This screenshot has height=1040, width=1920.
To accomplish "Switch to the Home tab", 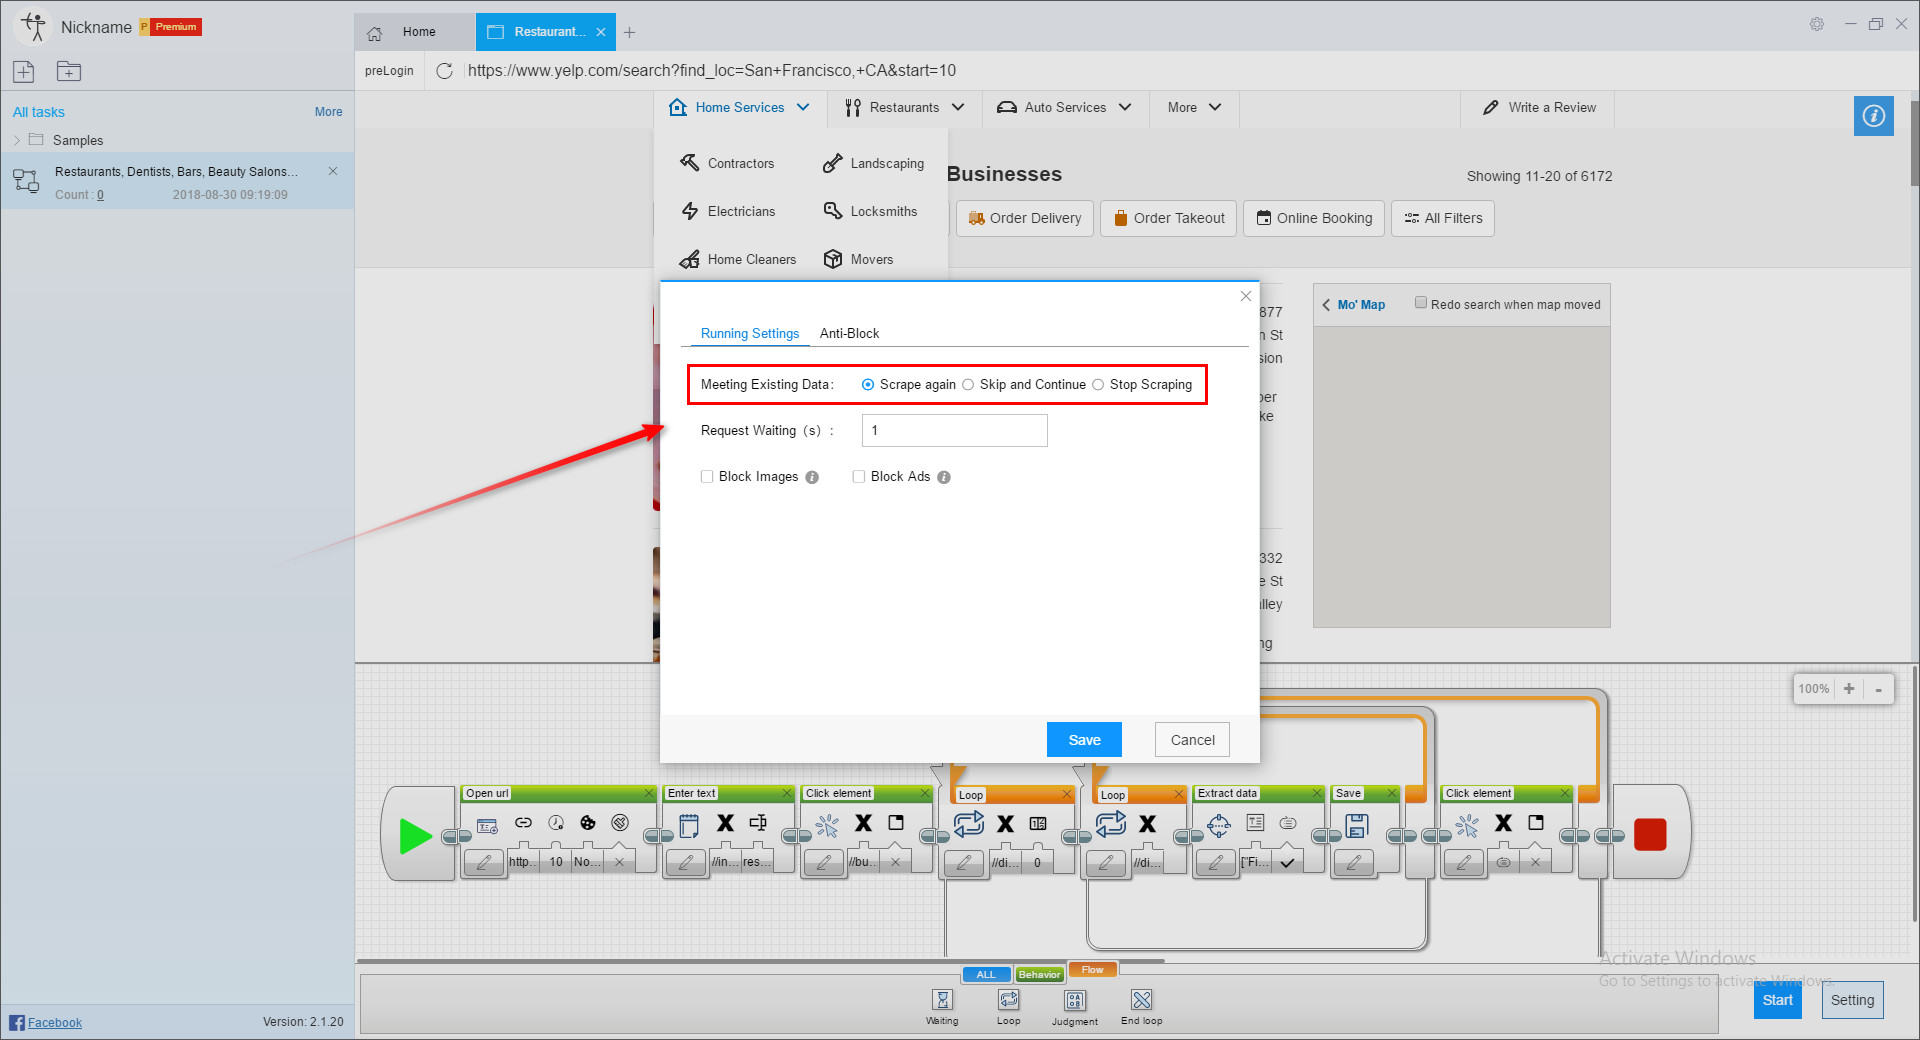I will pos(418,31).
